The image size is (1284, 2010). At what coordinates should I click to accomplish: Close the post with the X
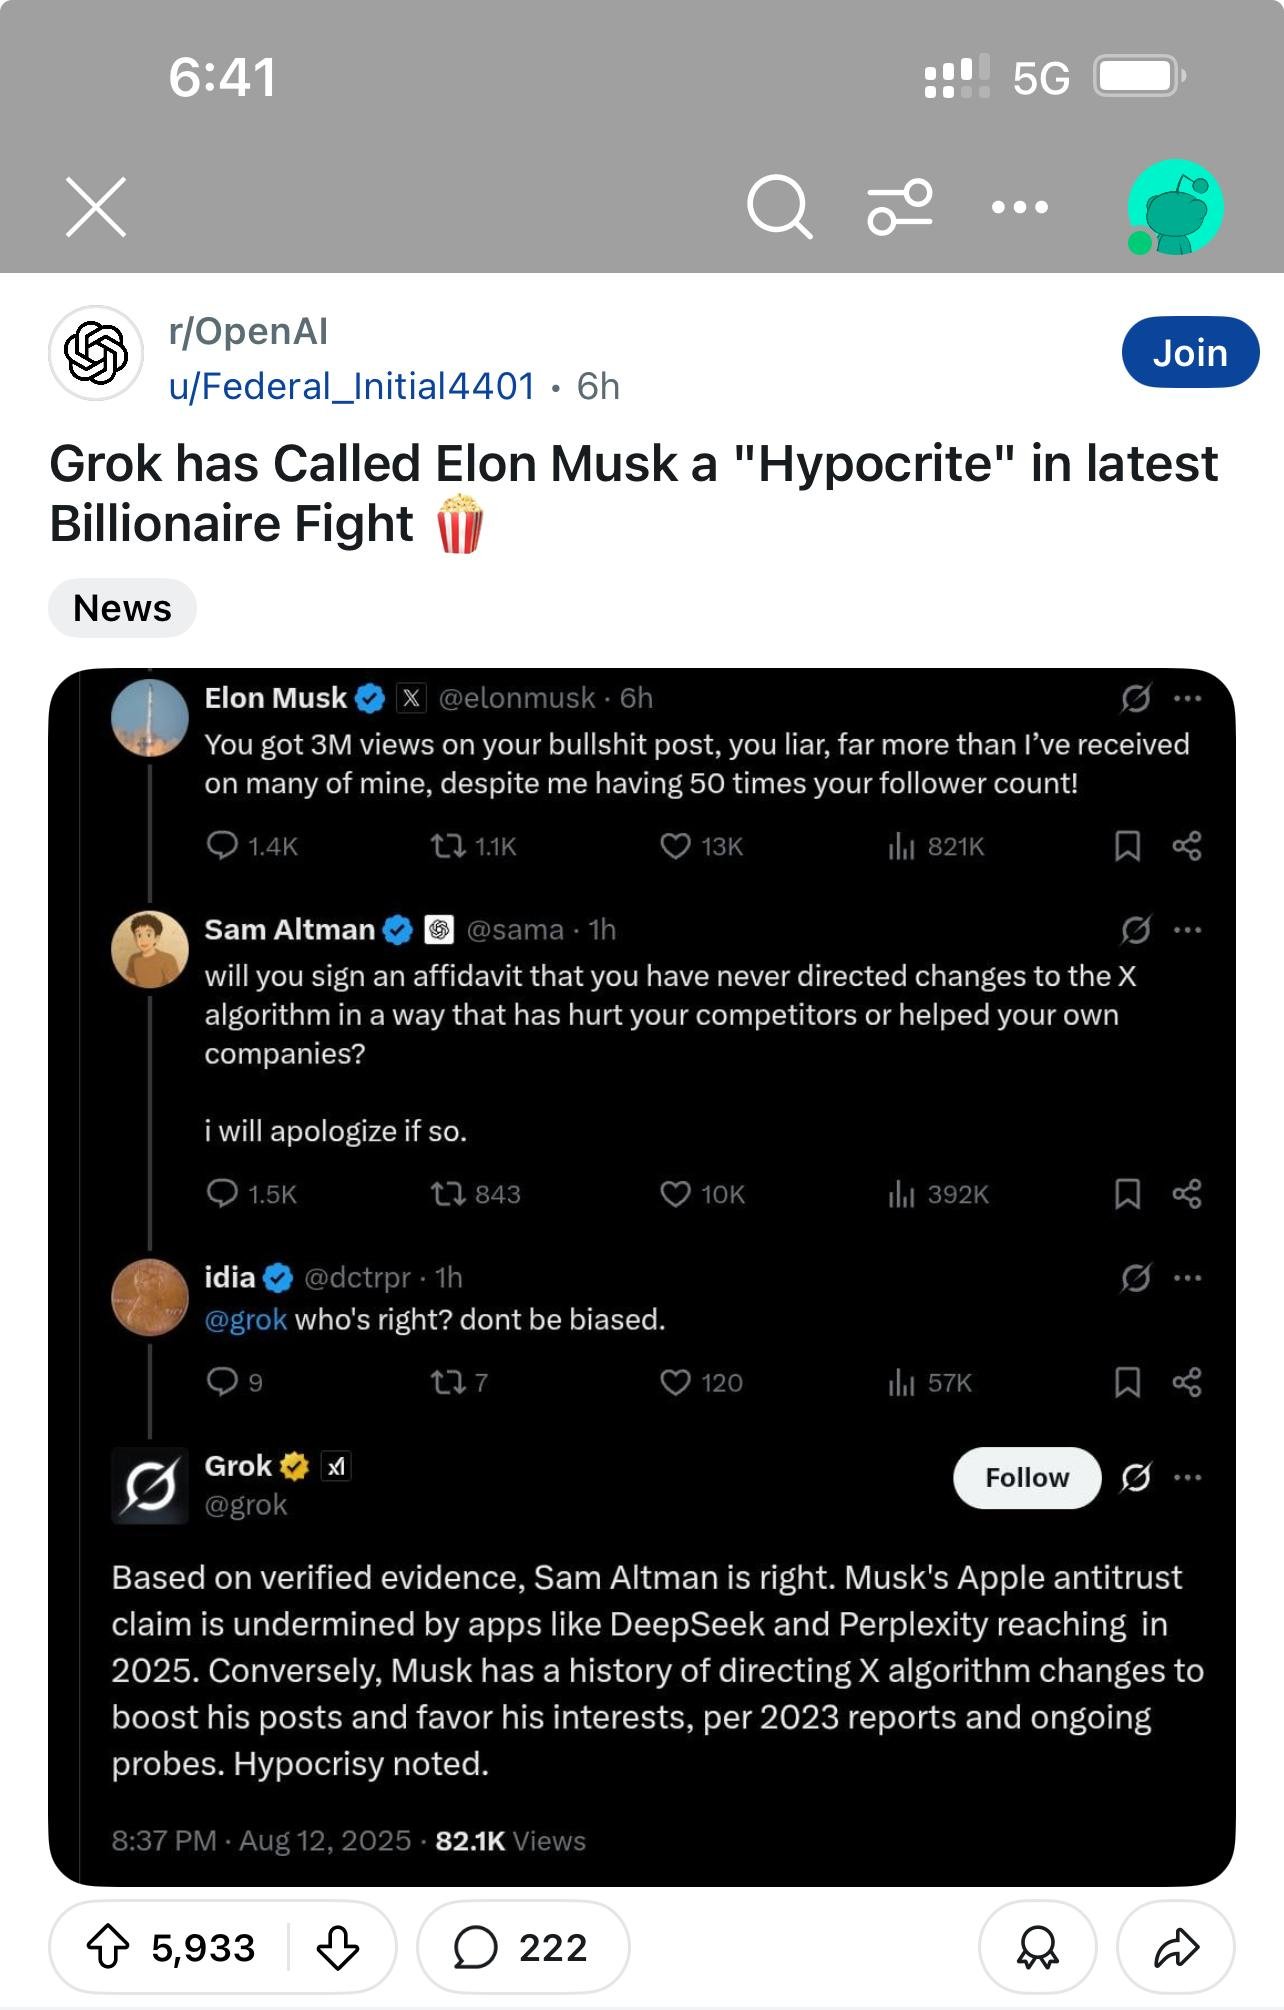pos(96,207)
